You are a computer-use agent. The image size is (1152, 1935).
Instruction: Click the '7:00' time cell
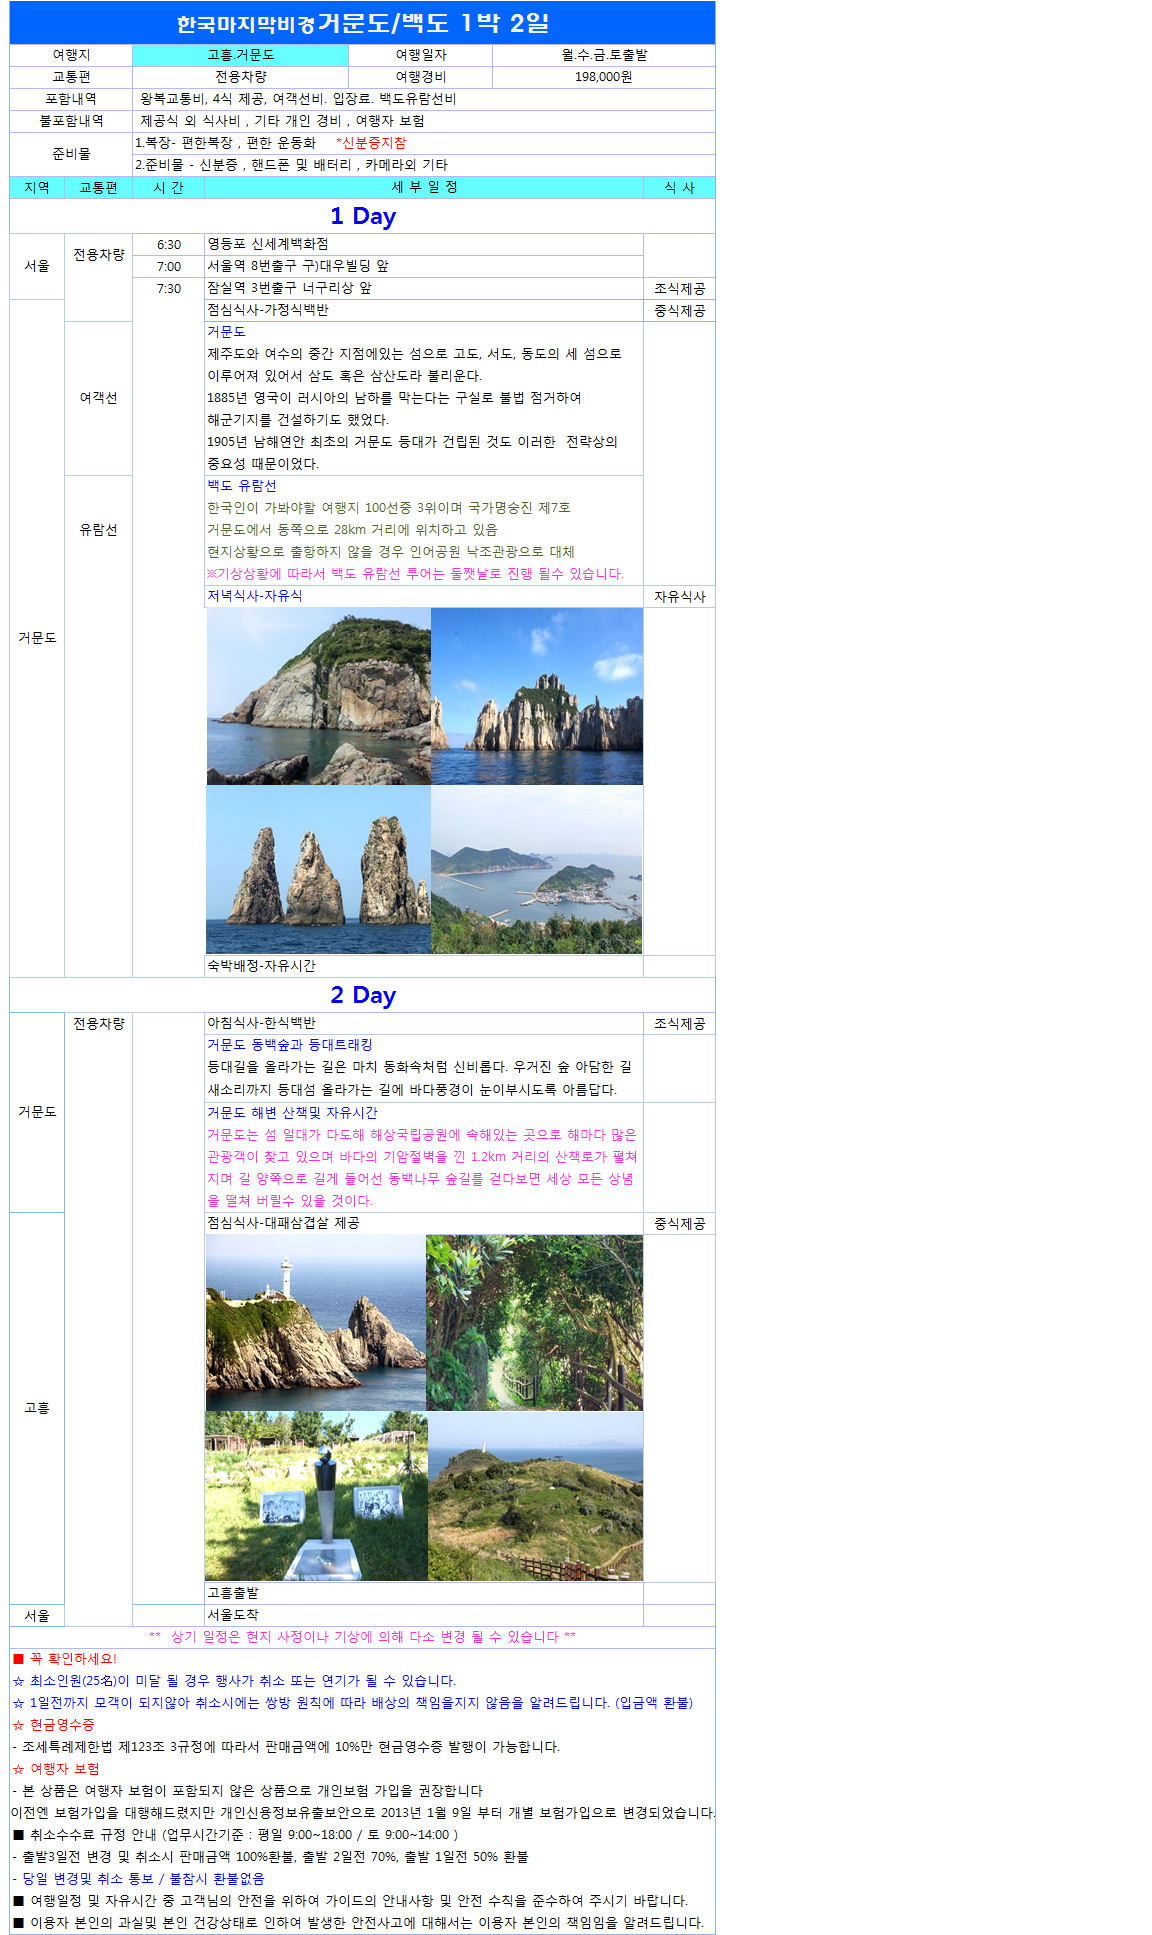tap(169, 267)
